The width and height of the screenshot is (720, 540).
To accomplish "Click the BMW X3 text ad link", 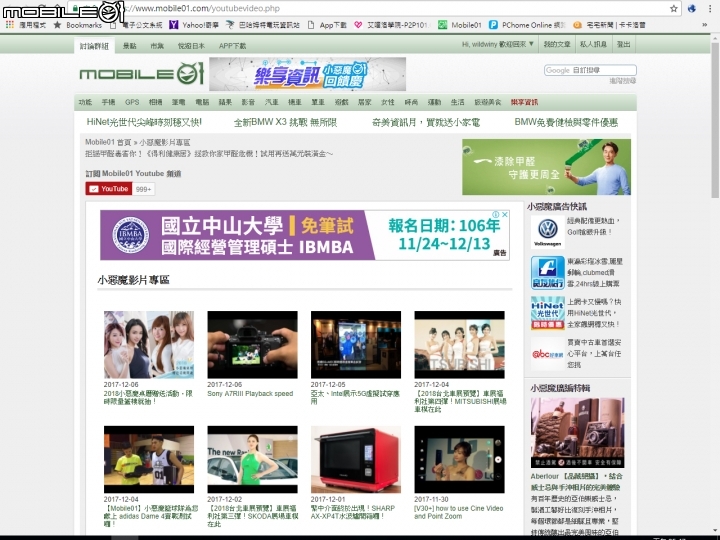I will coord(285,123).
